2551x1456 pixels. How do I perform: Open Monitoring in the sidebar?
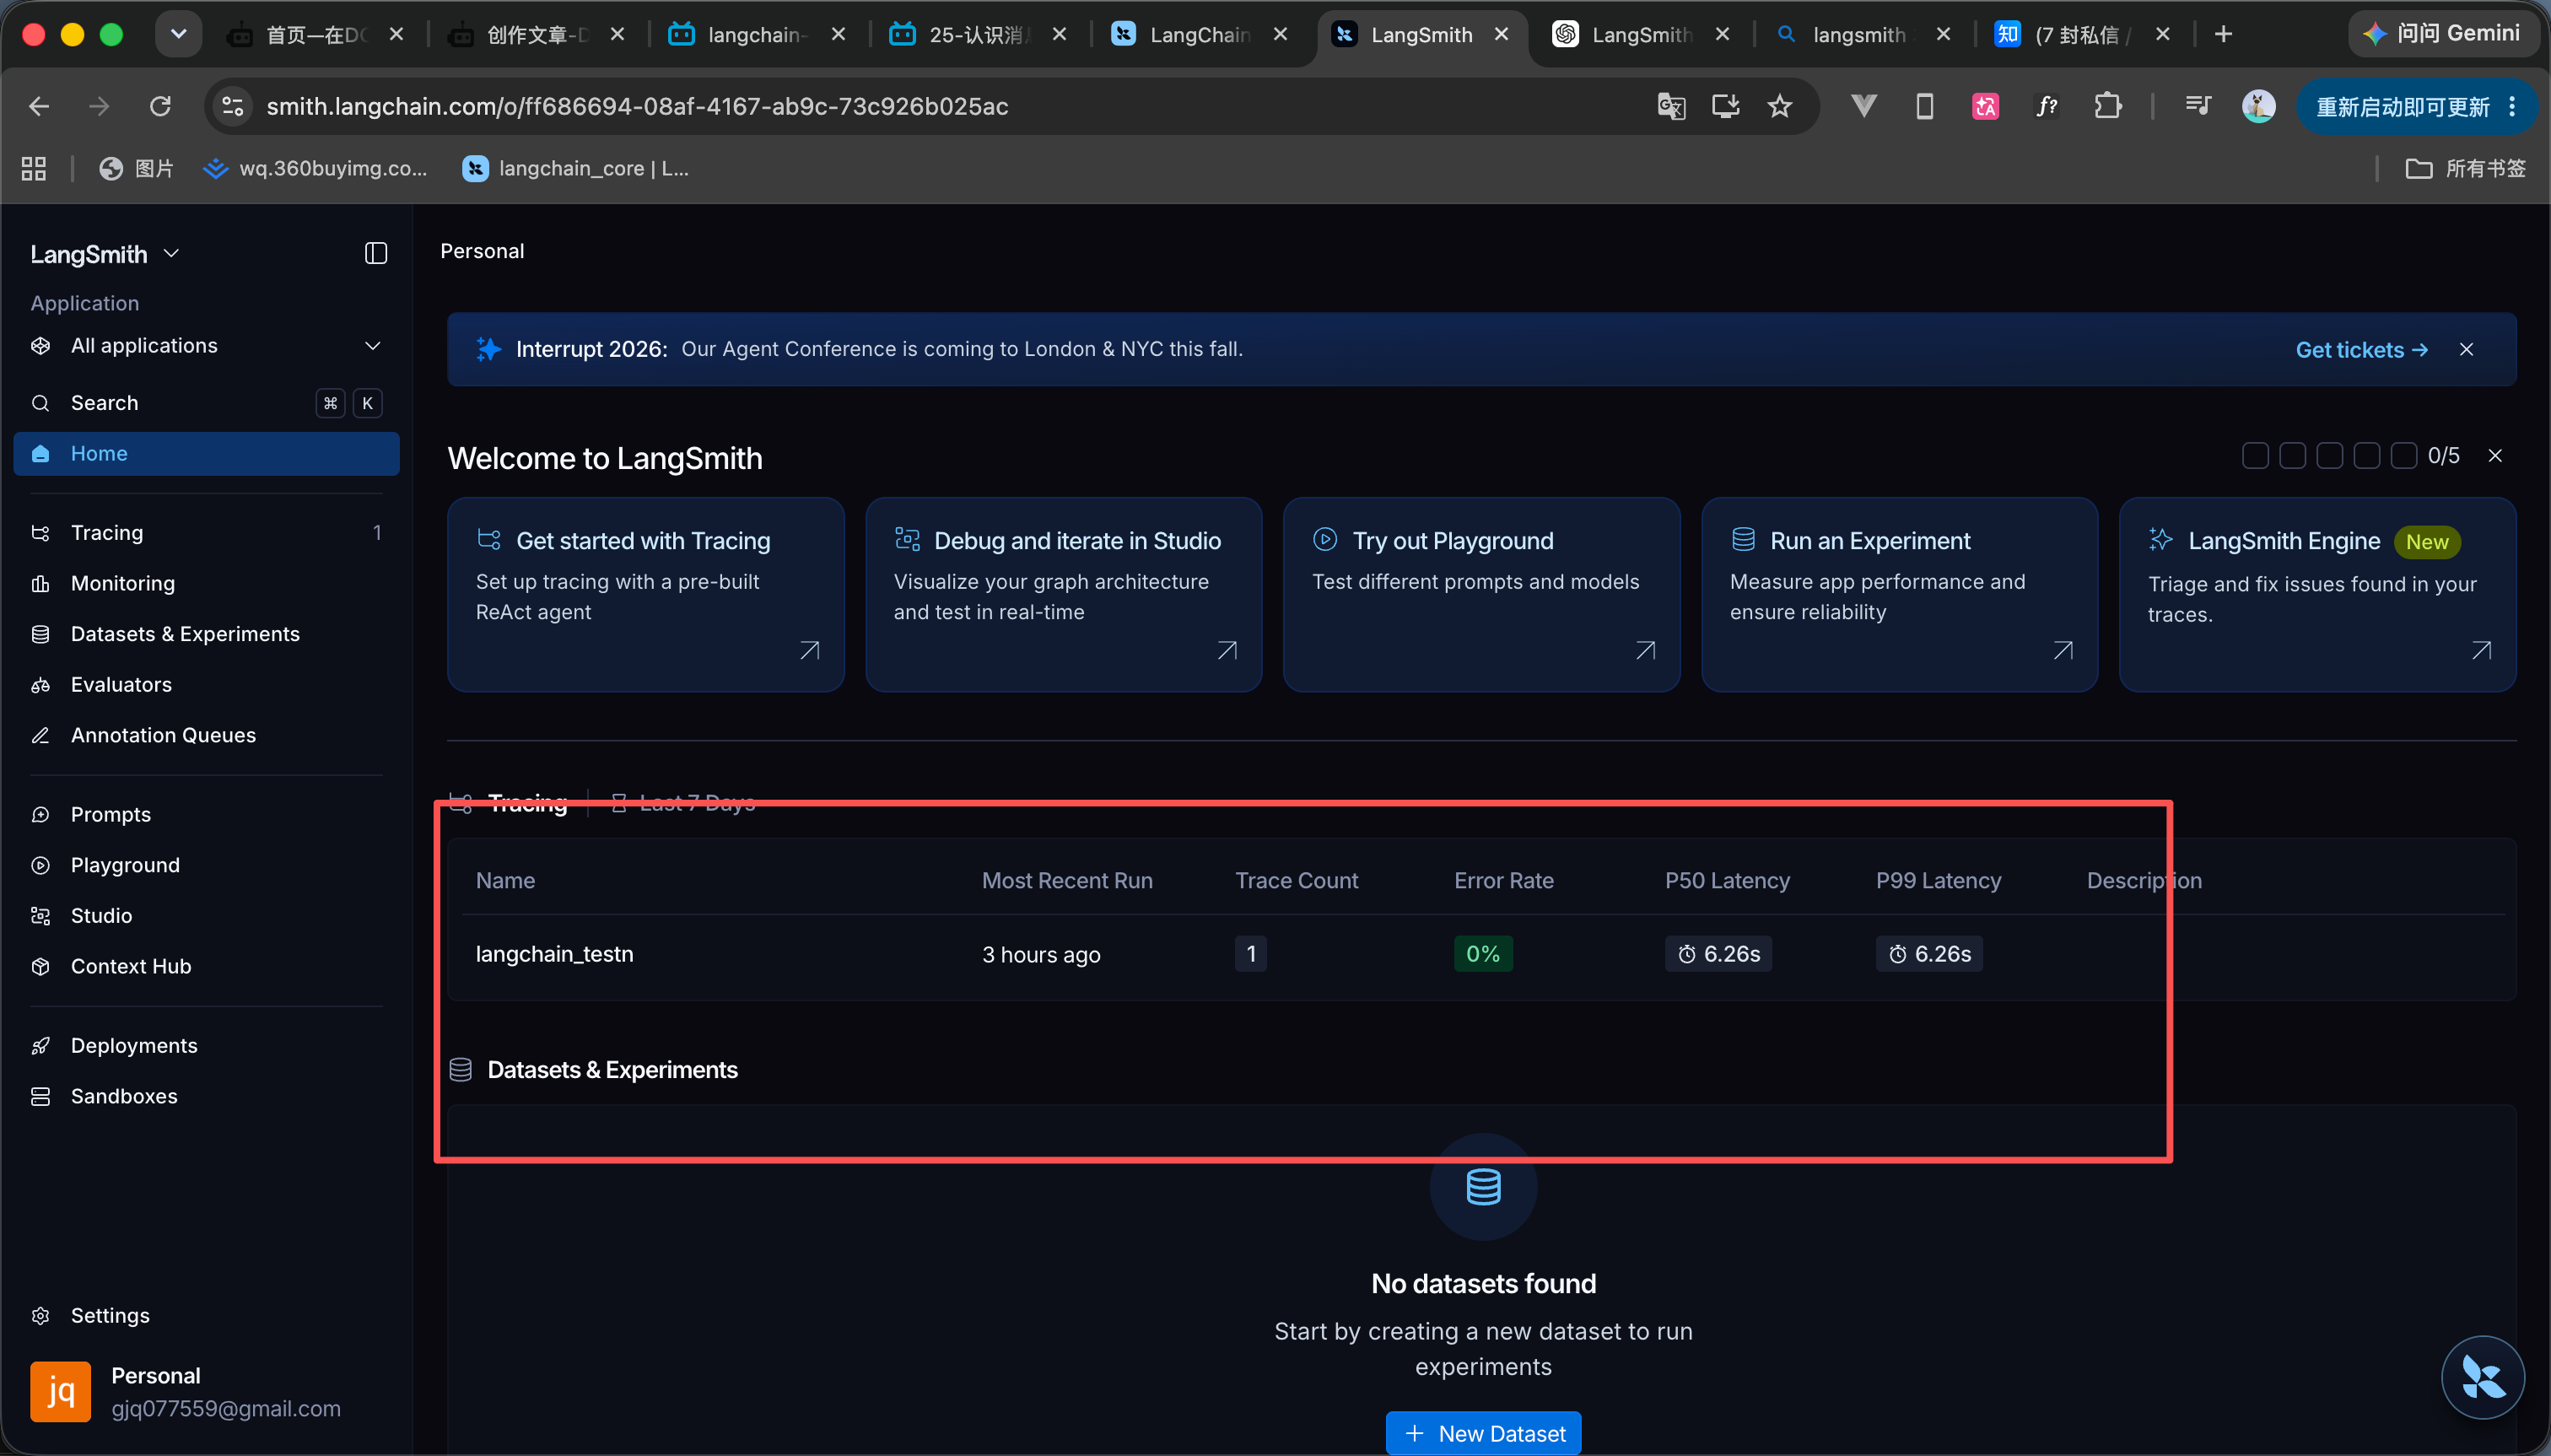click(x=206, y=583)
